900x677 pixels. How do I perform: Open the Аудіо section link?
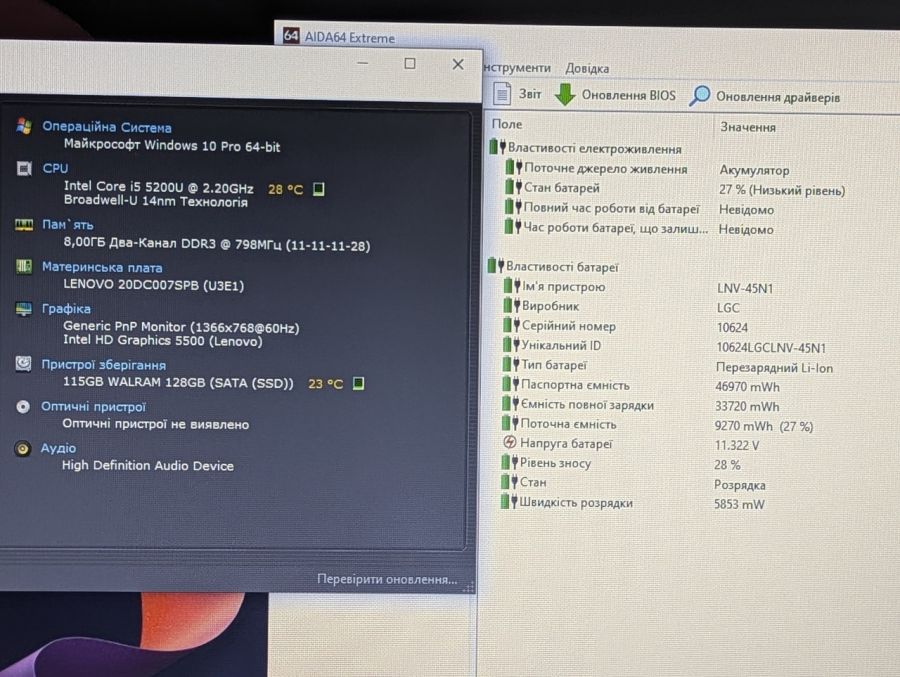[58, 448]
